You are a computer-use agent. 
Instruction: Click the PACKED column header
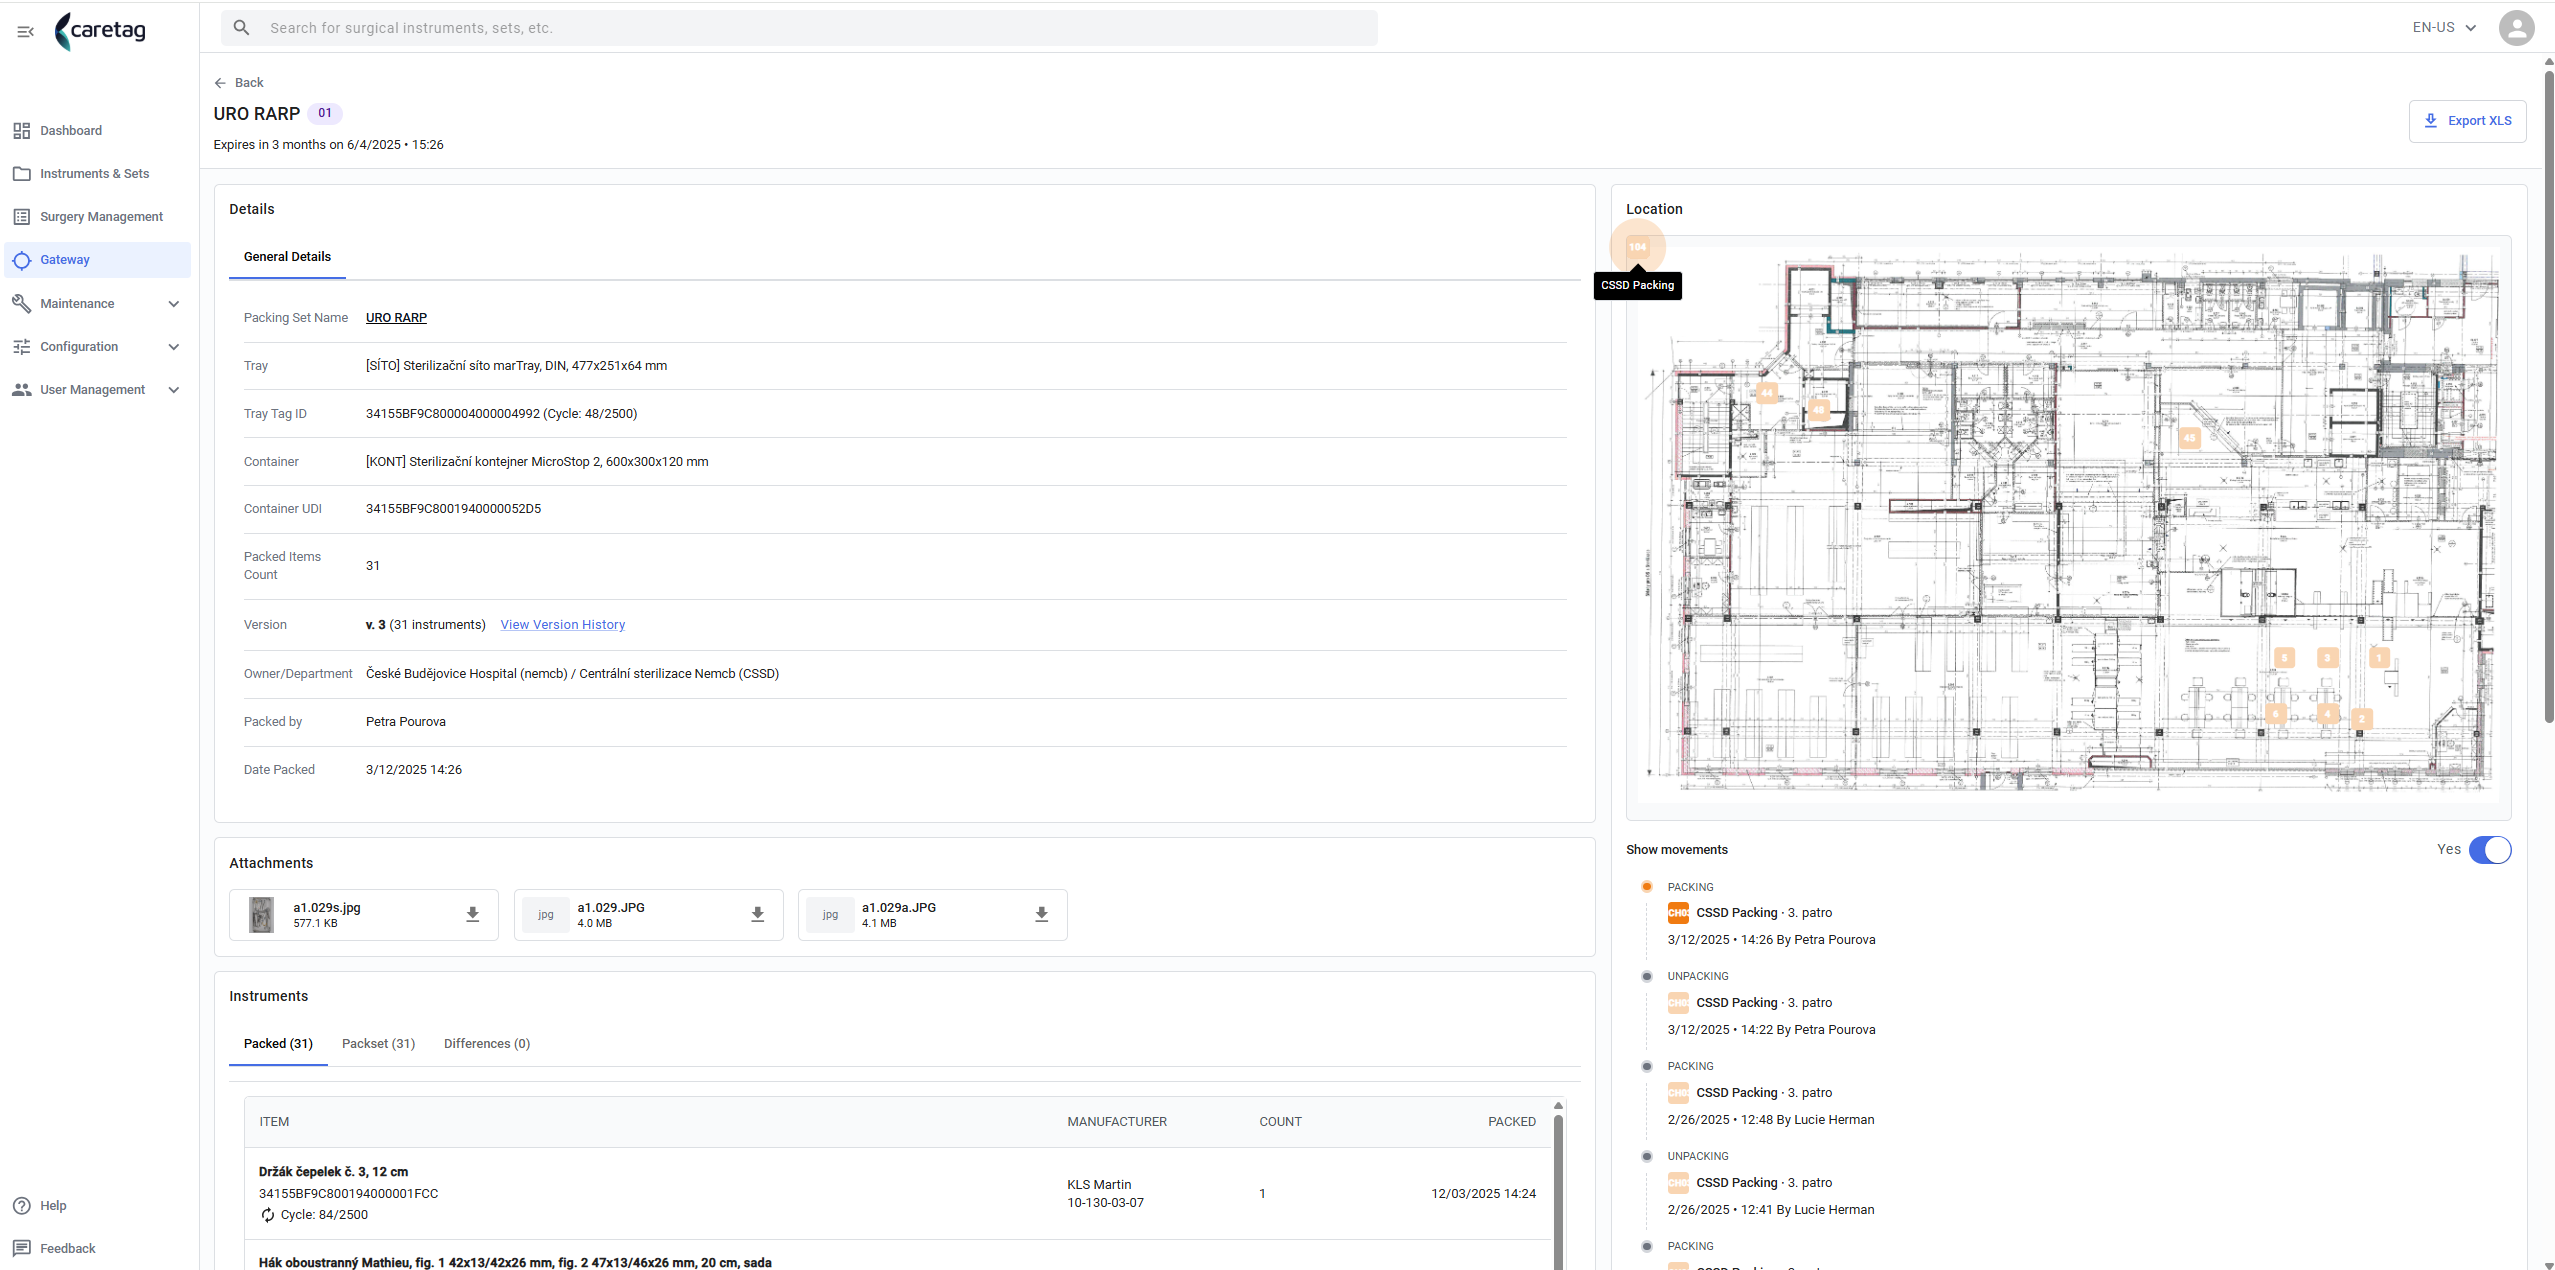[1511, 1122]
